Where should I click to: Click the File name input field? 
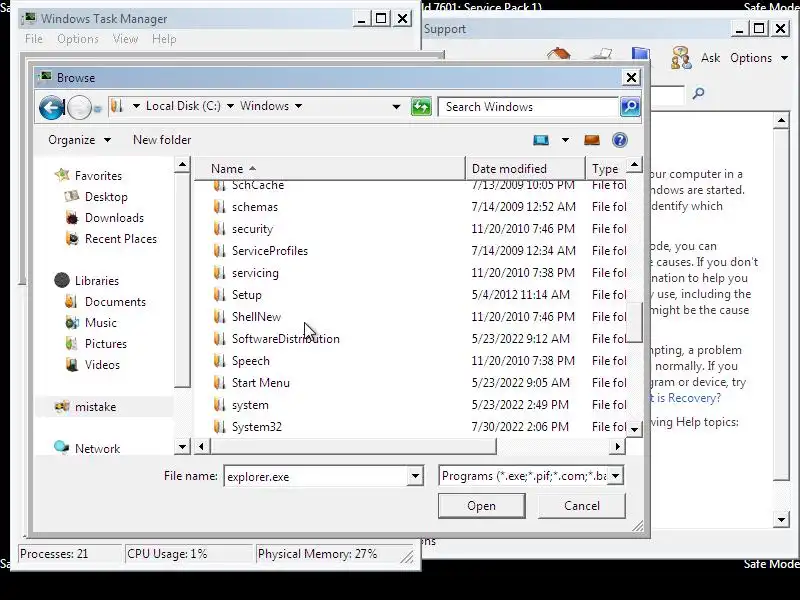316,476
